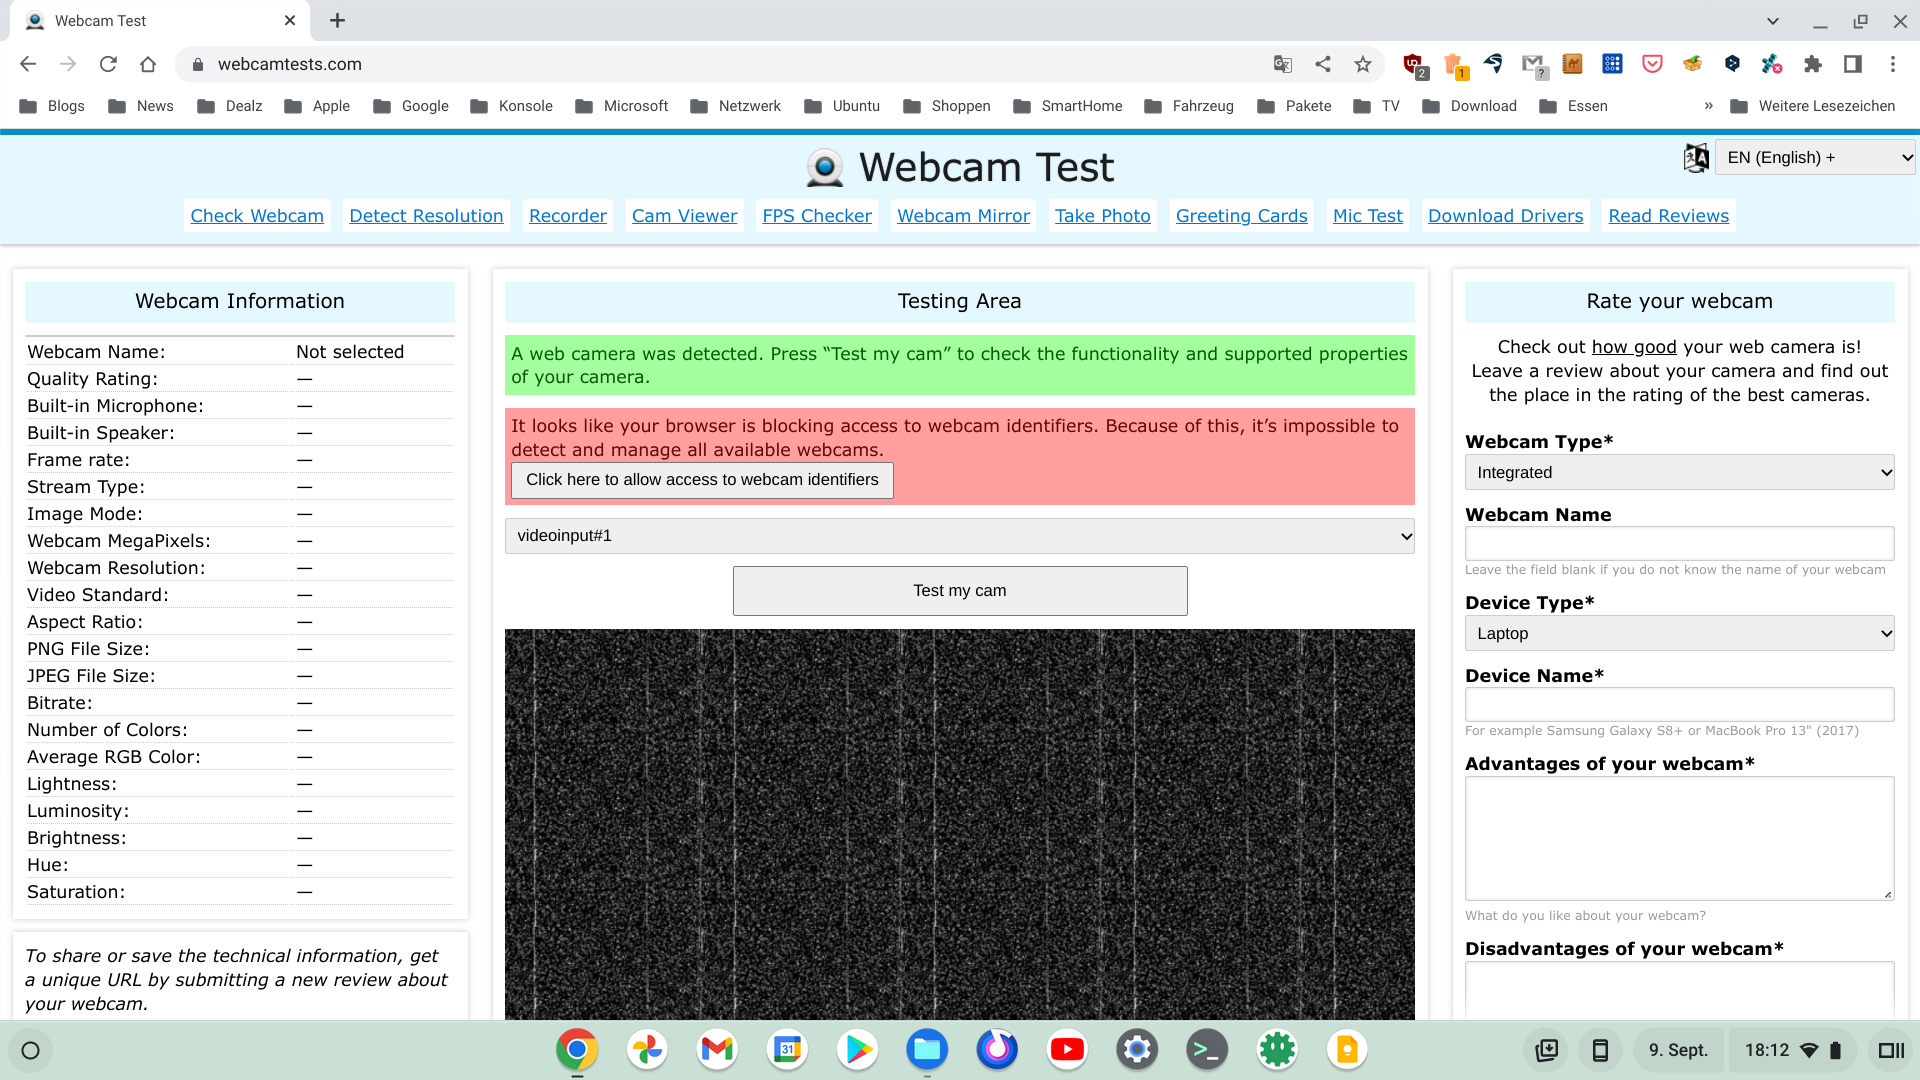
Task: Click to allow access to webcam identifiers
Action: (702, 480)
